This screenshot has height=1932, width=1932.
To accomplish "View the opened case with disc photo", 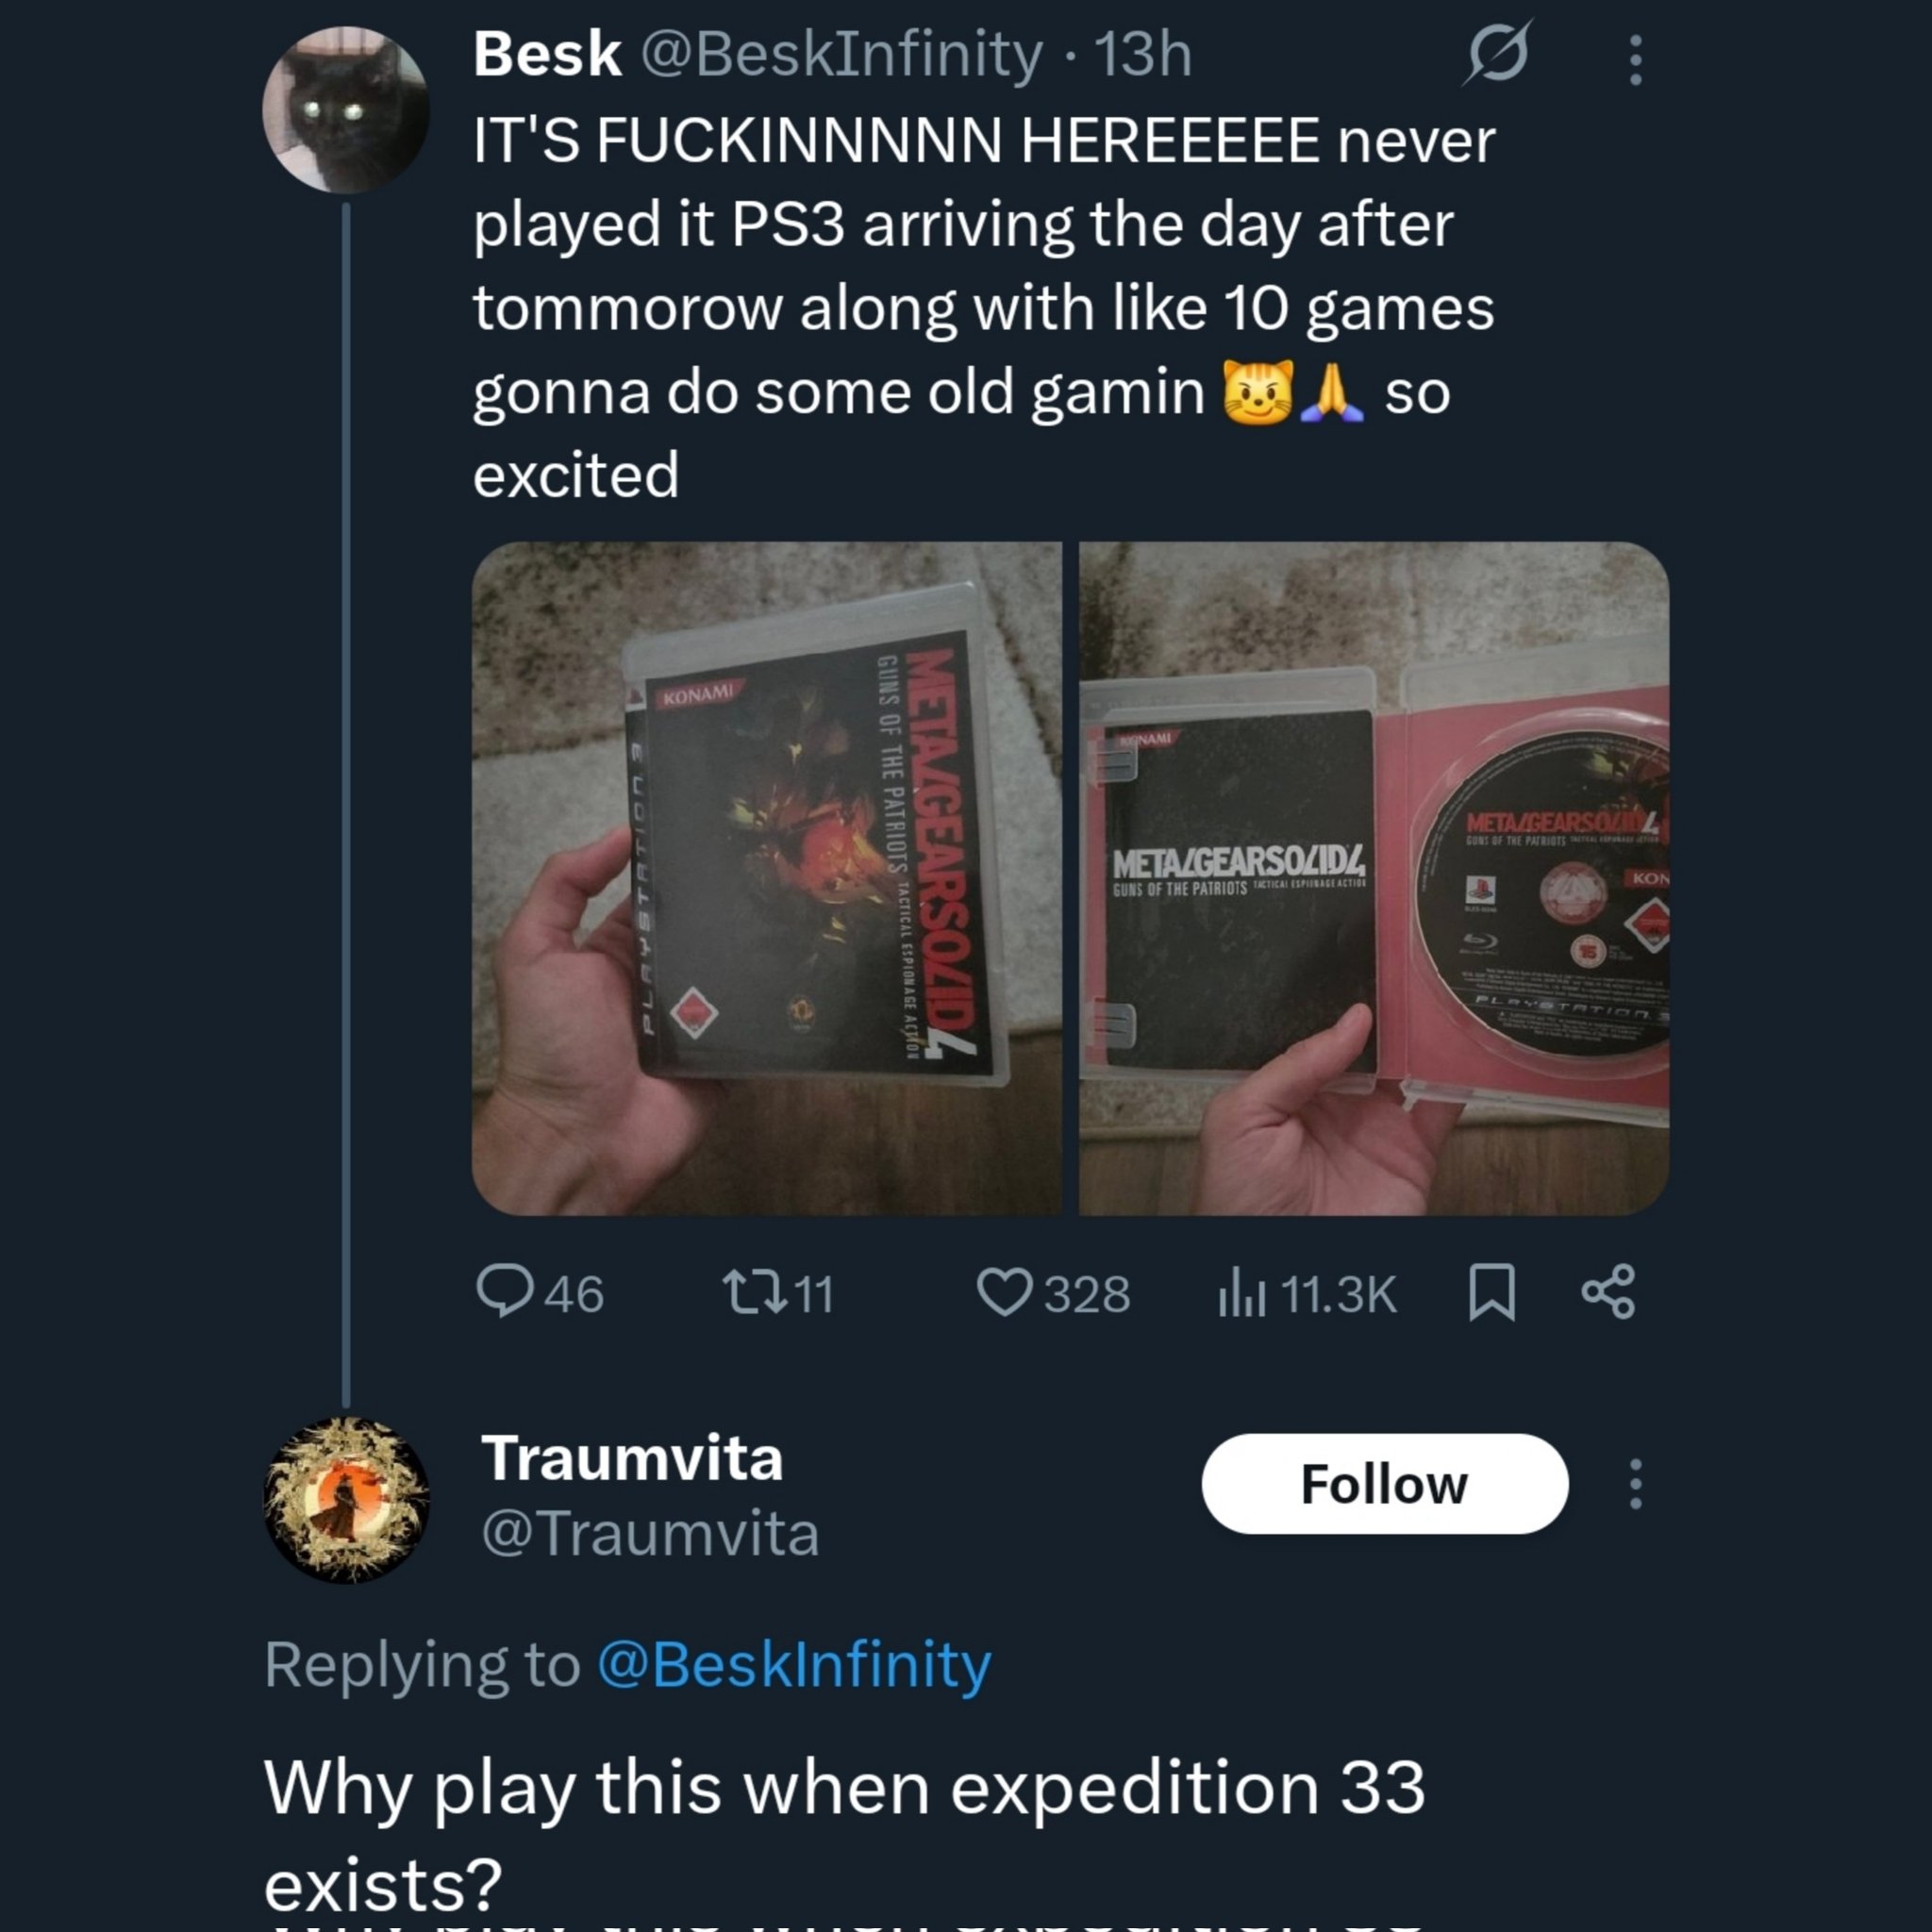I will pyautogui.click(x=1374, y=878).
